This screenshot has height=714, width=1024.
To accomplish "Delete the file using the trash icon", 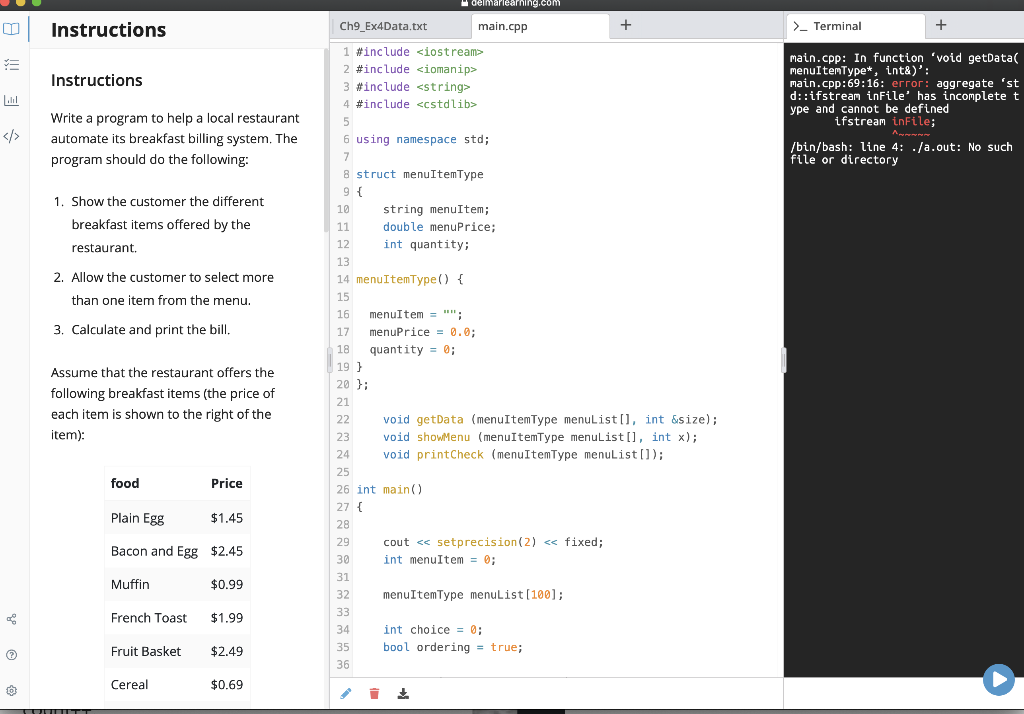I will [x=374, y=692].
